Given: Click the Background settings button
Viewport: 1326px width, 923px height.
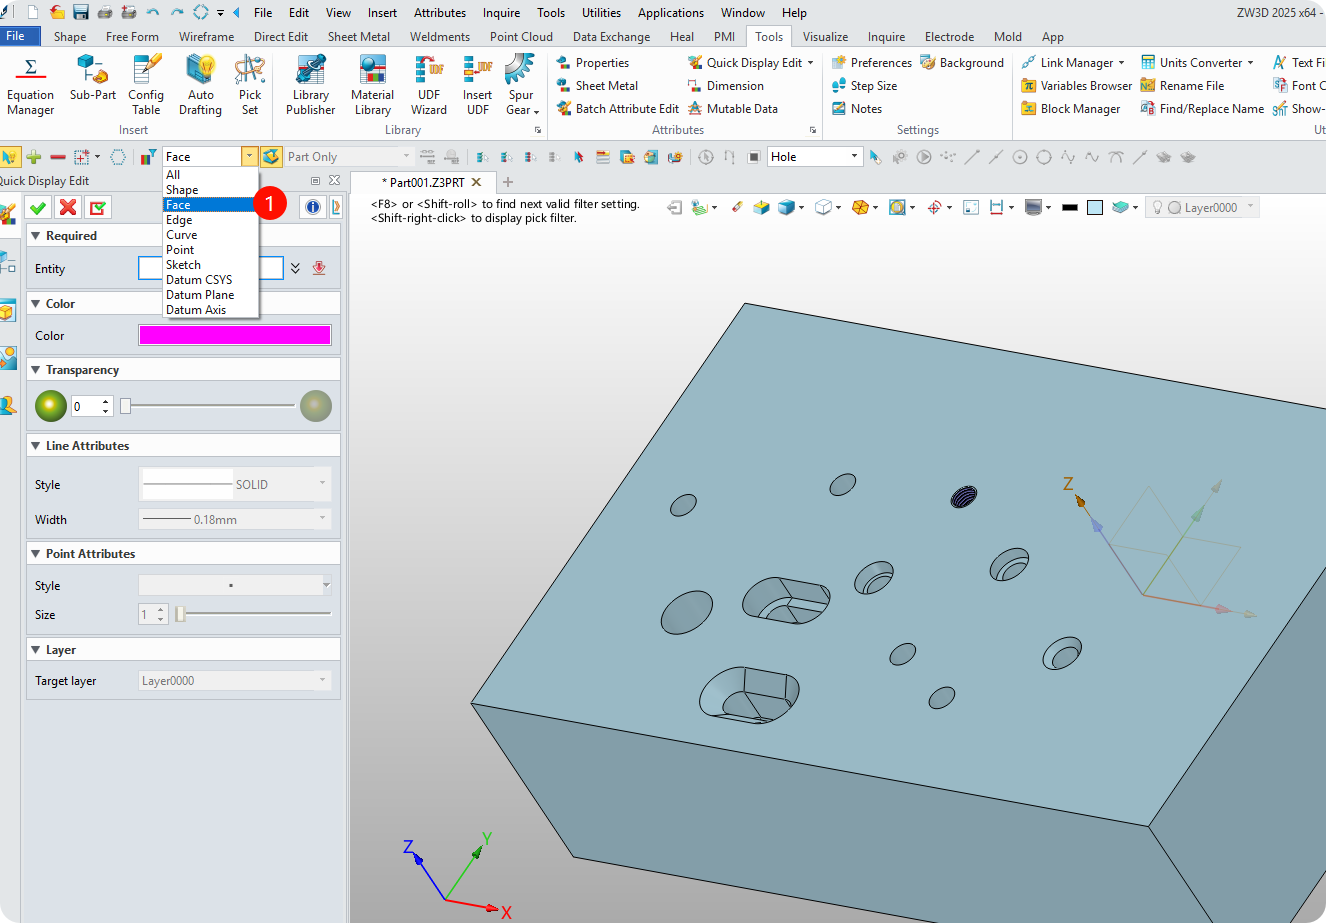Looking at the screenshot, I should pos(961,63).
